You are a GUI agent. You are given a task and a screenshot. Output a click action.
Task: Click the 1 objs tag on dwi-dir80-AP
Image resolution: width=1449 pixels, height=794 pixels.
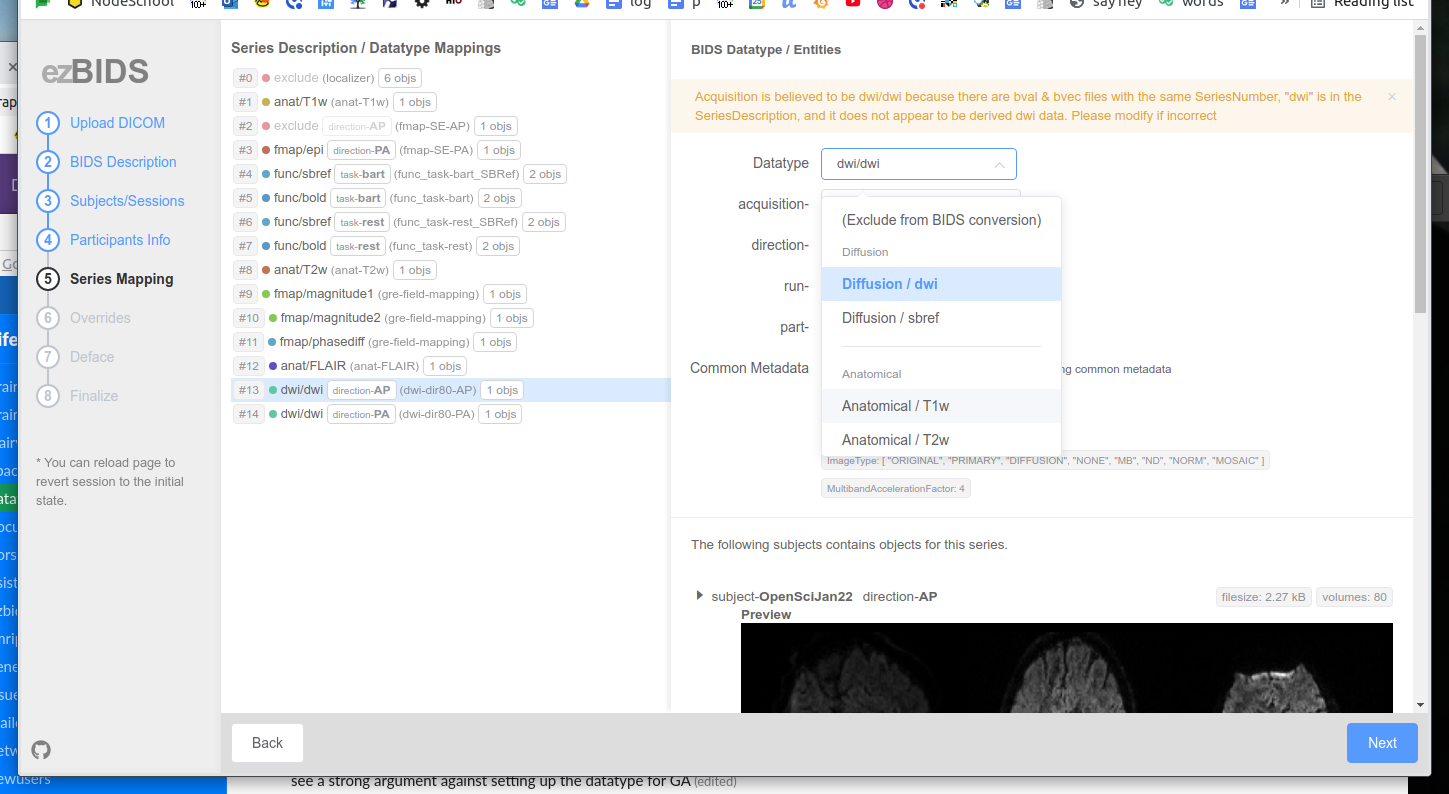pyautogui.click(x=501, y=389)
